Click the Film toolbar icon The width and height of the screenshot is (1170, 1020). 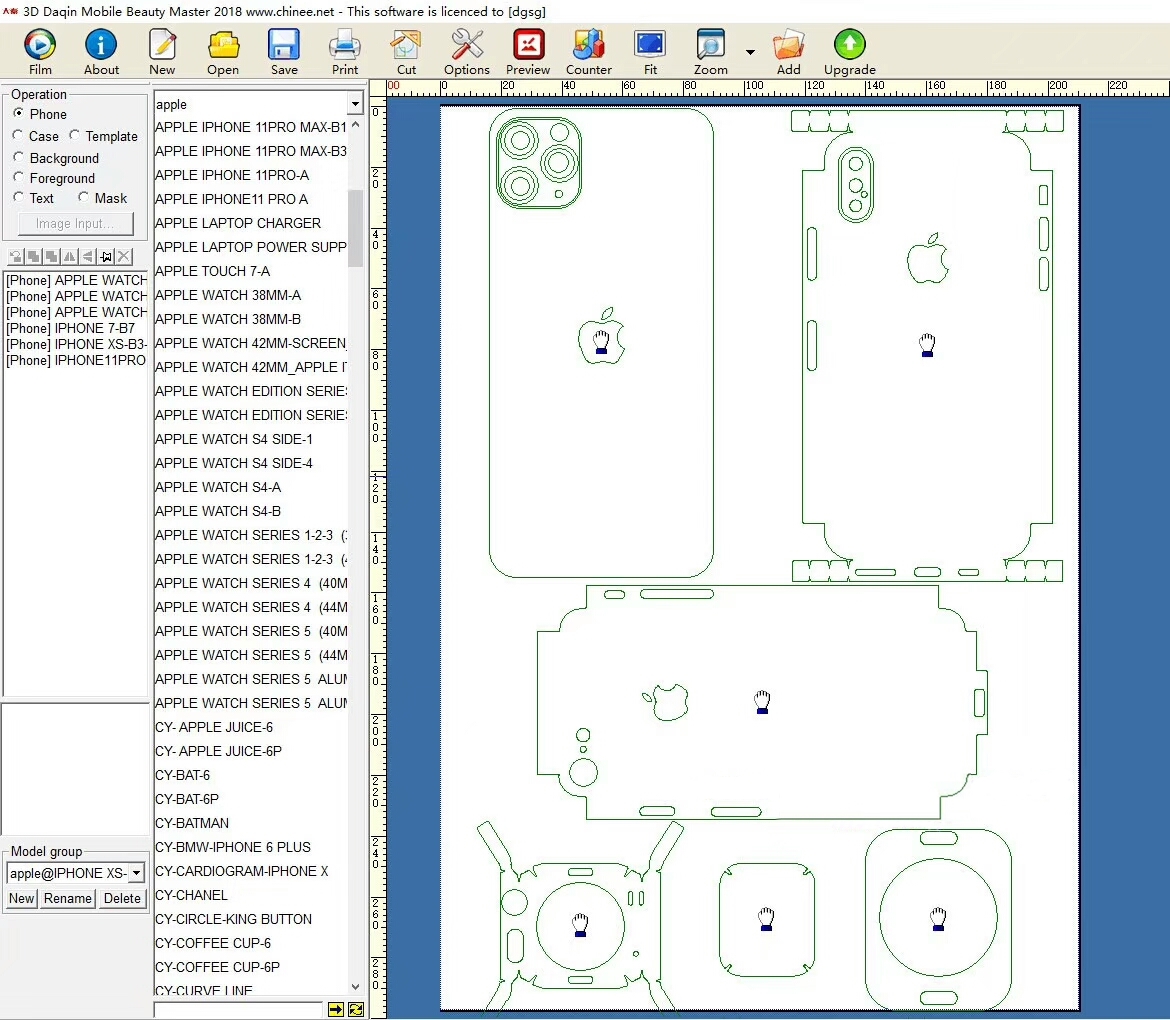click(40, 51)
